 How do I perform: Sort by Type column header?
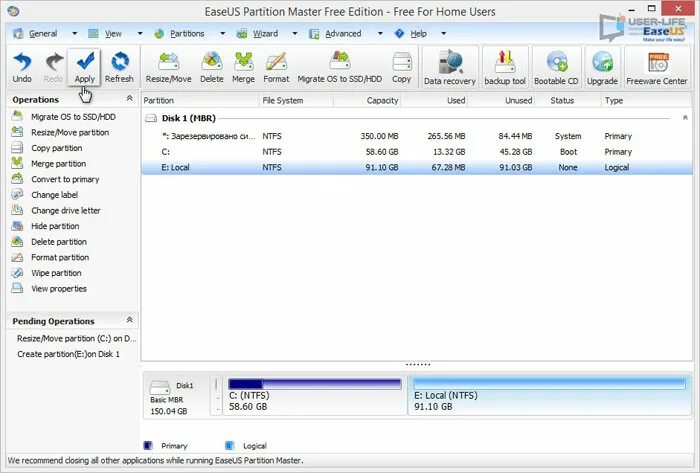pos(646,100)
